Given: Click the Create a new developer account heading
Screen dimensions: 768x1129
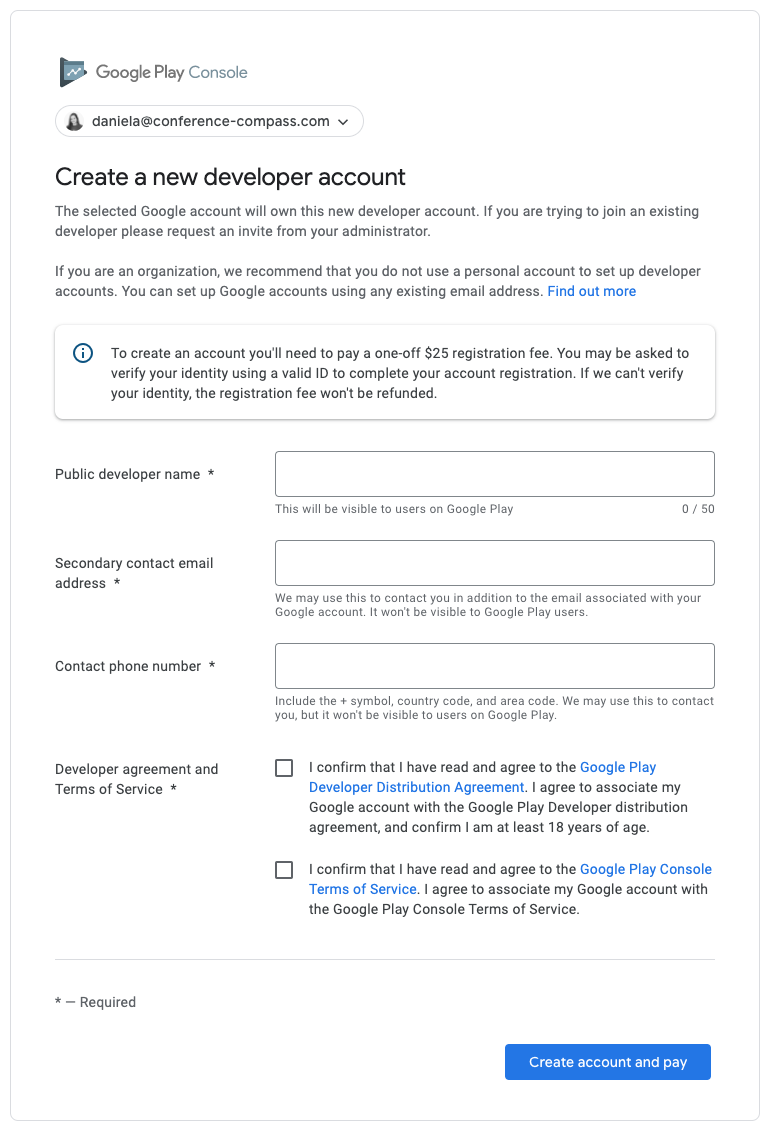Looking at the screenshot, I should click(x=230, y=177).
